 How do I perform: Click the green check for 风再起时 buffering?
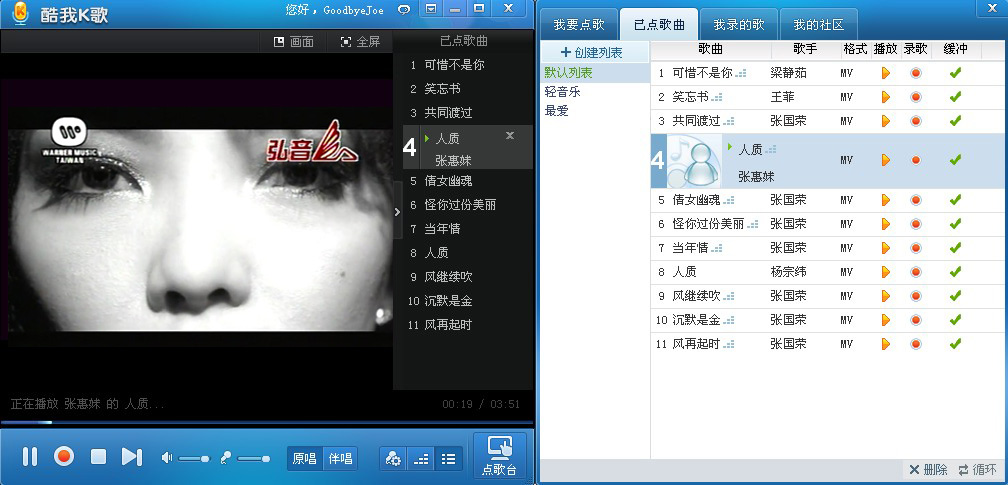[x=955, y=344]
